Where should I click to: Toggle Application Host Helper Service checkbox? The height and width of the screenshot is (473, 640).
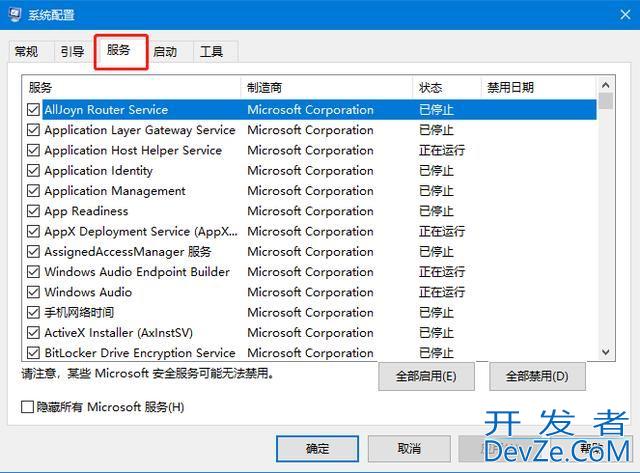(x=33, y=150)
